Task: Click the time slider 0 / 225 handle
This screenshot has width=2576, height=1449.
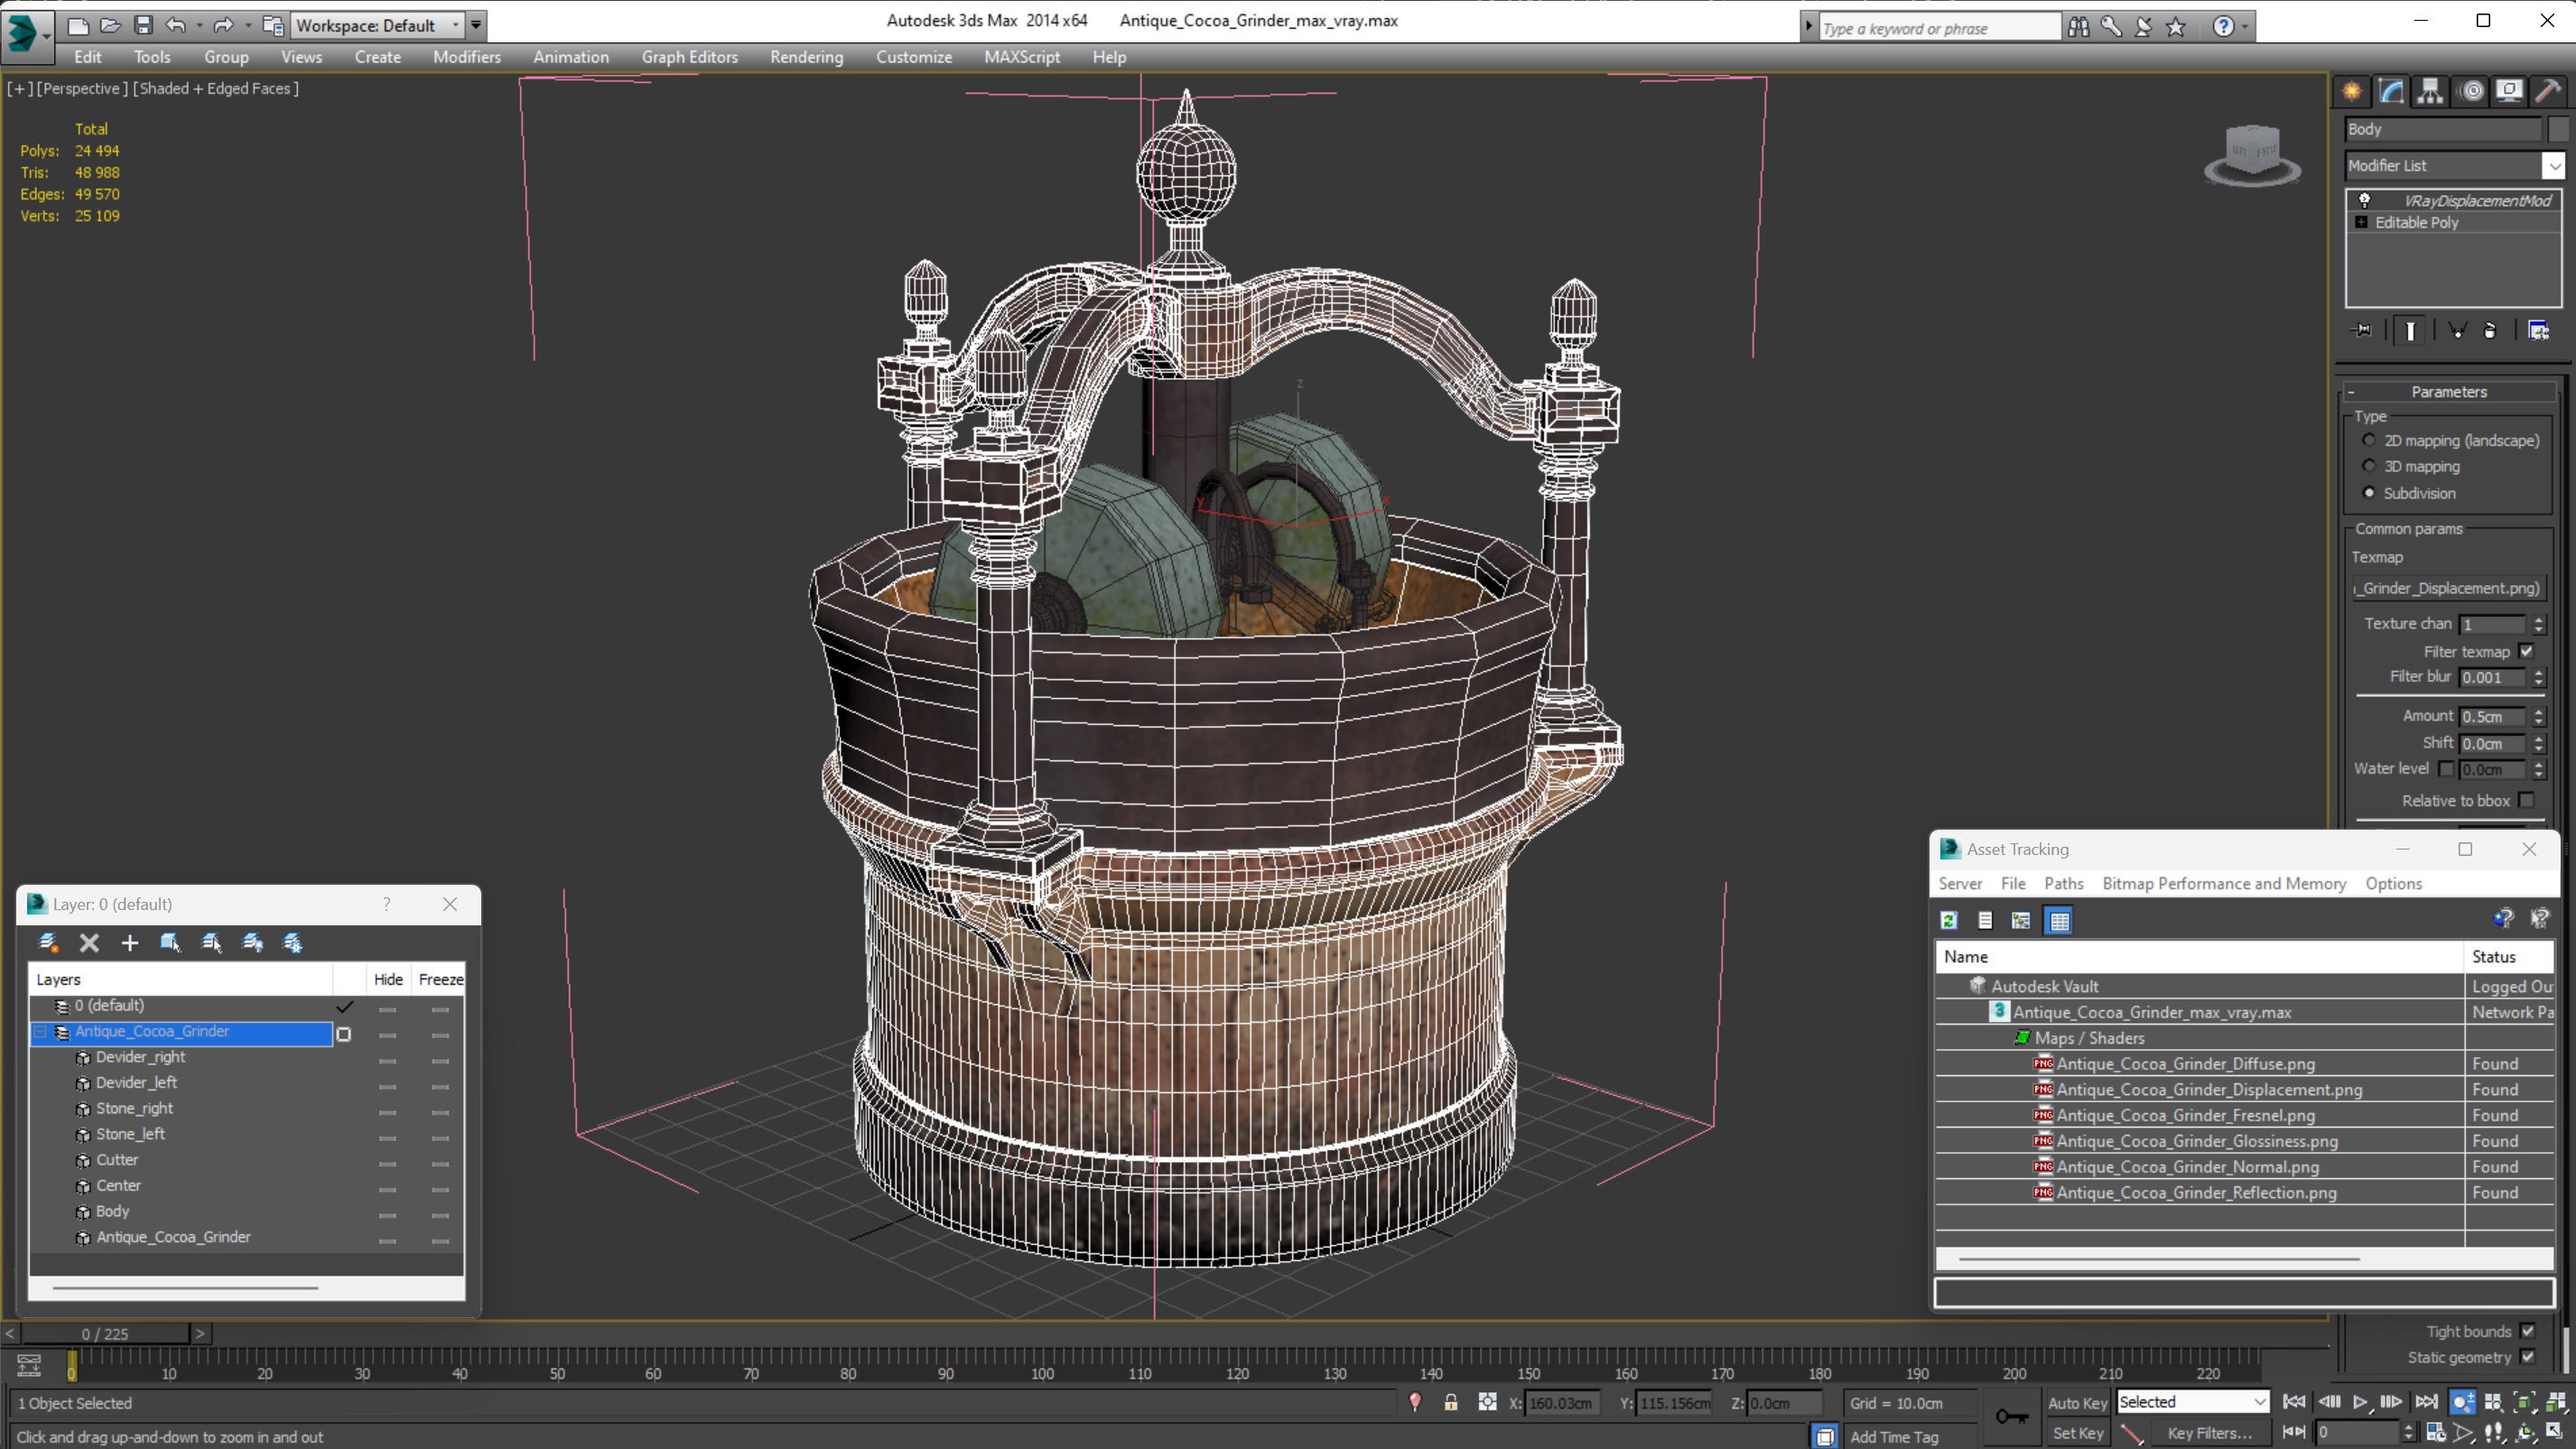Action: click(105, 1333)
